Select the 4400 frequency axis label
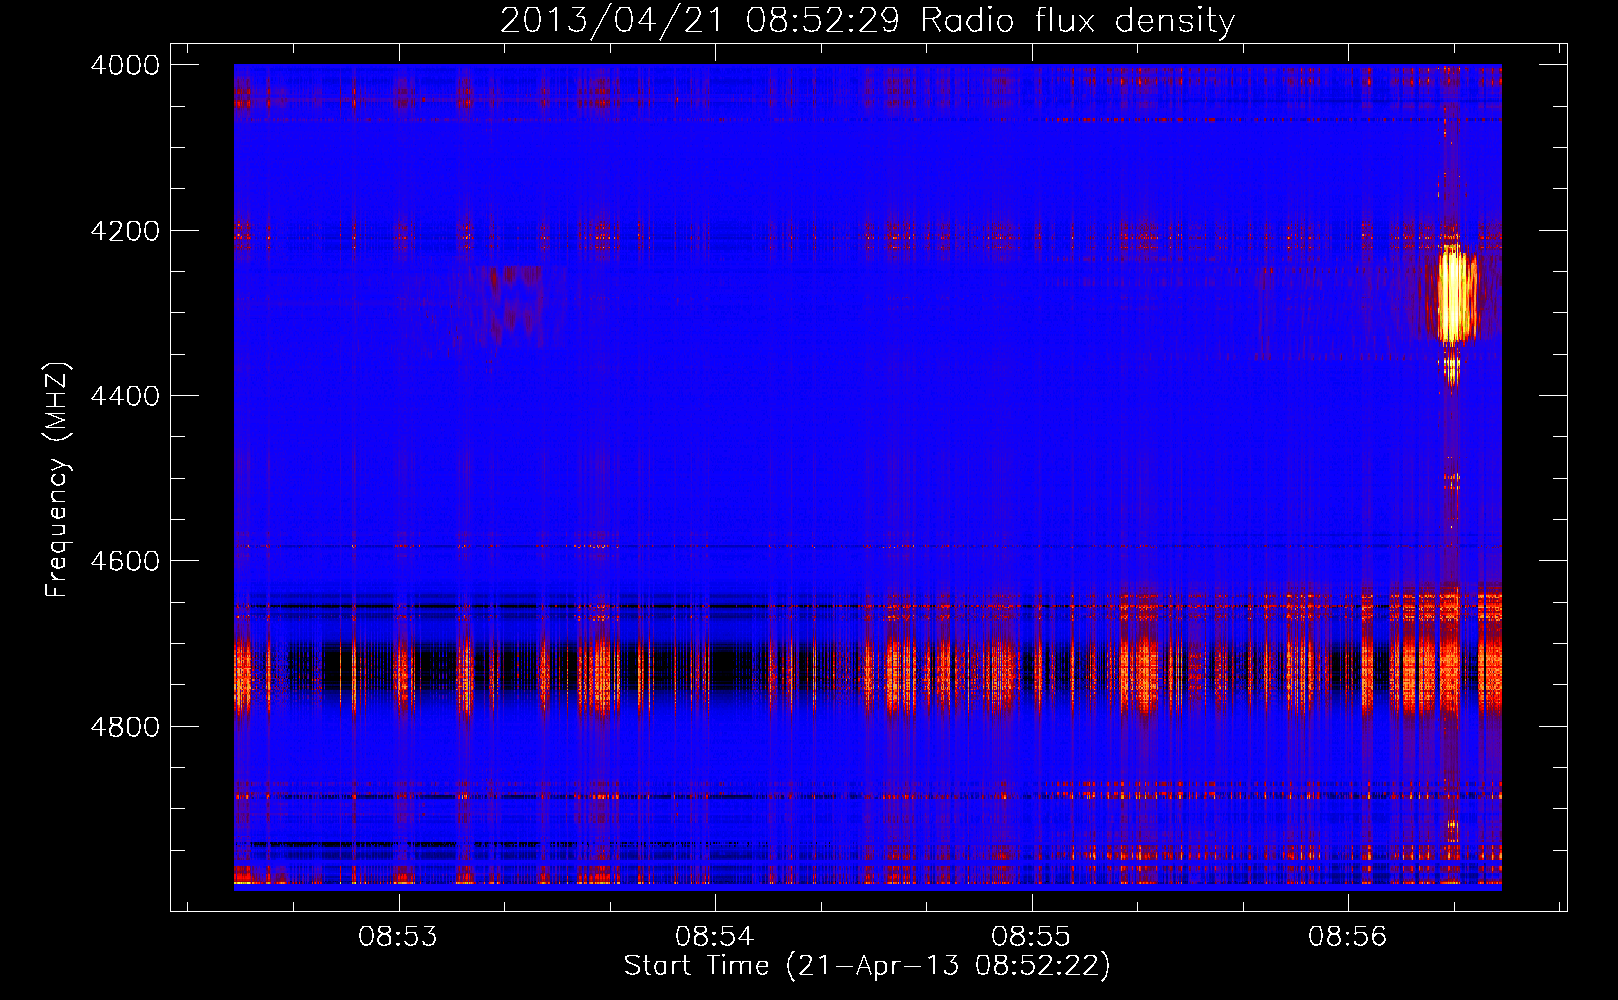The image size is (1618, 1000). (x=125, y=396)
